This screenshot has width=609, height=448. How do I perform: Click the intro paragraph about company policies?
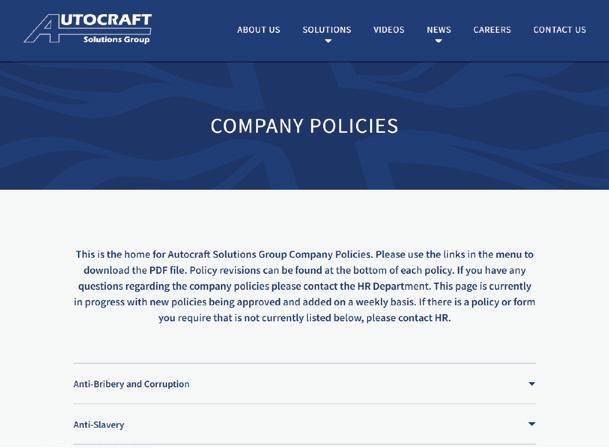tap(304, 286)
